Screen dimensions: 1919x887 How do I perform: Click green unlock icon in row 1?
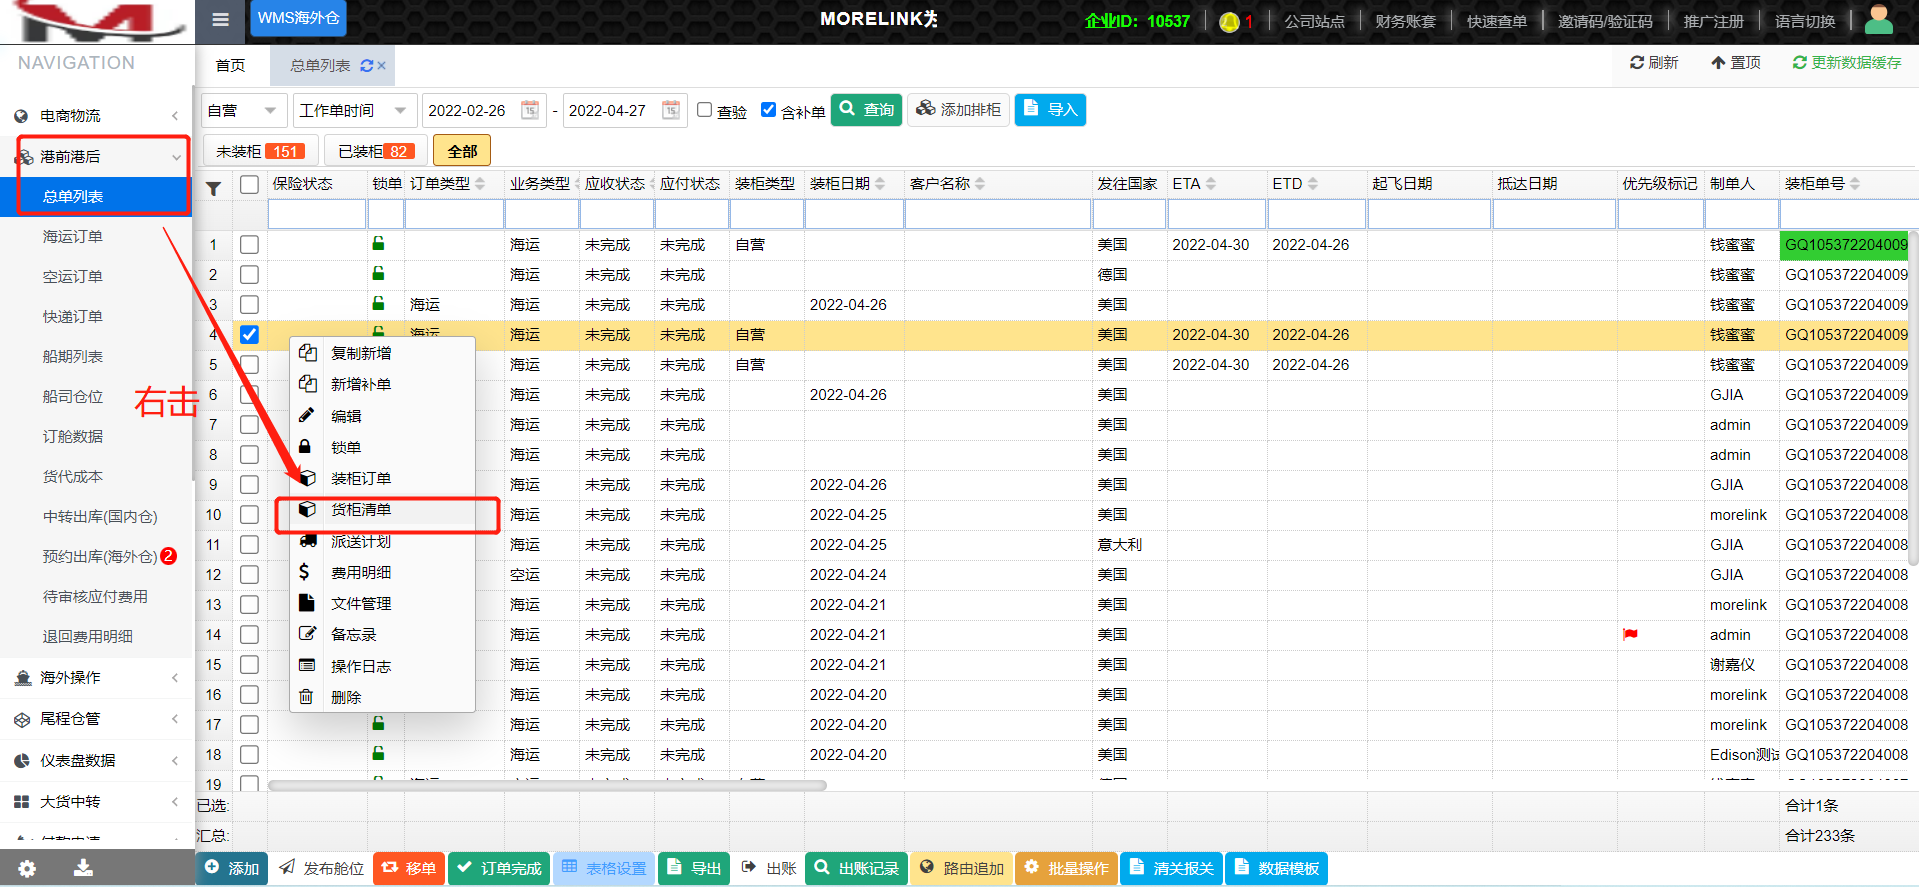(378, 243)
